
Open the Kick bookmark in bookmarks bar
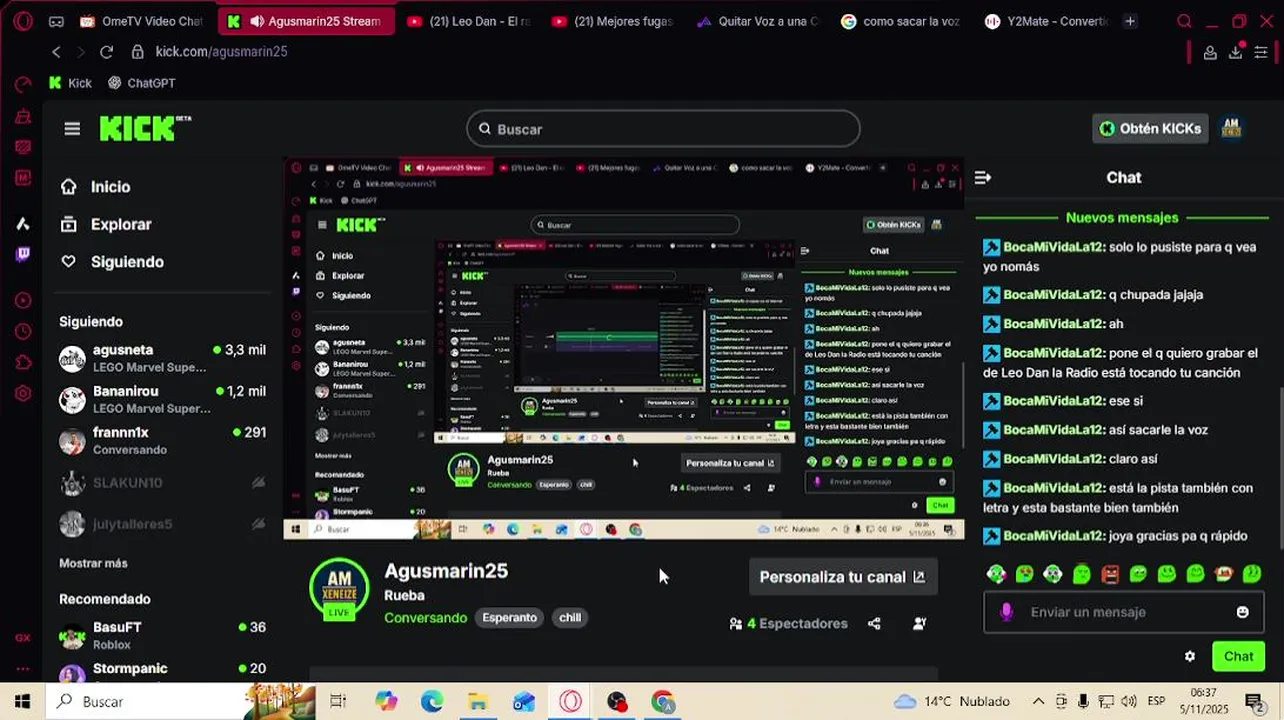(x=70, y=83)
